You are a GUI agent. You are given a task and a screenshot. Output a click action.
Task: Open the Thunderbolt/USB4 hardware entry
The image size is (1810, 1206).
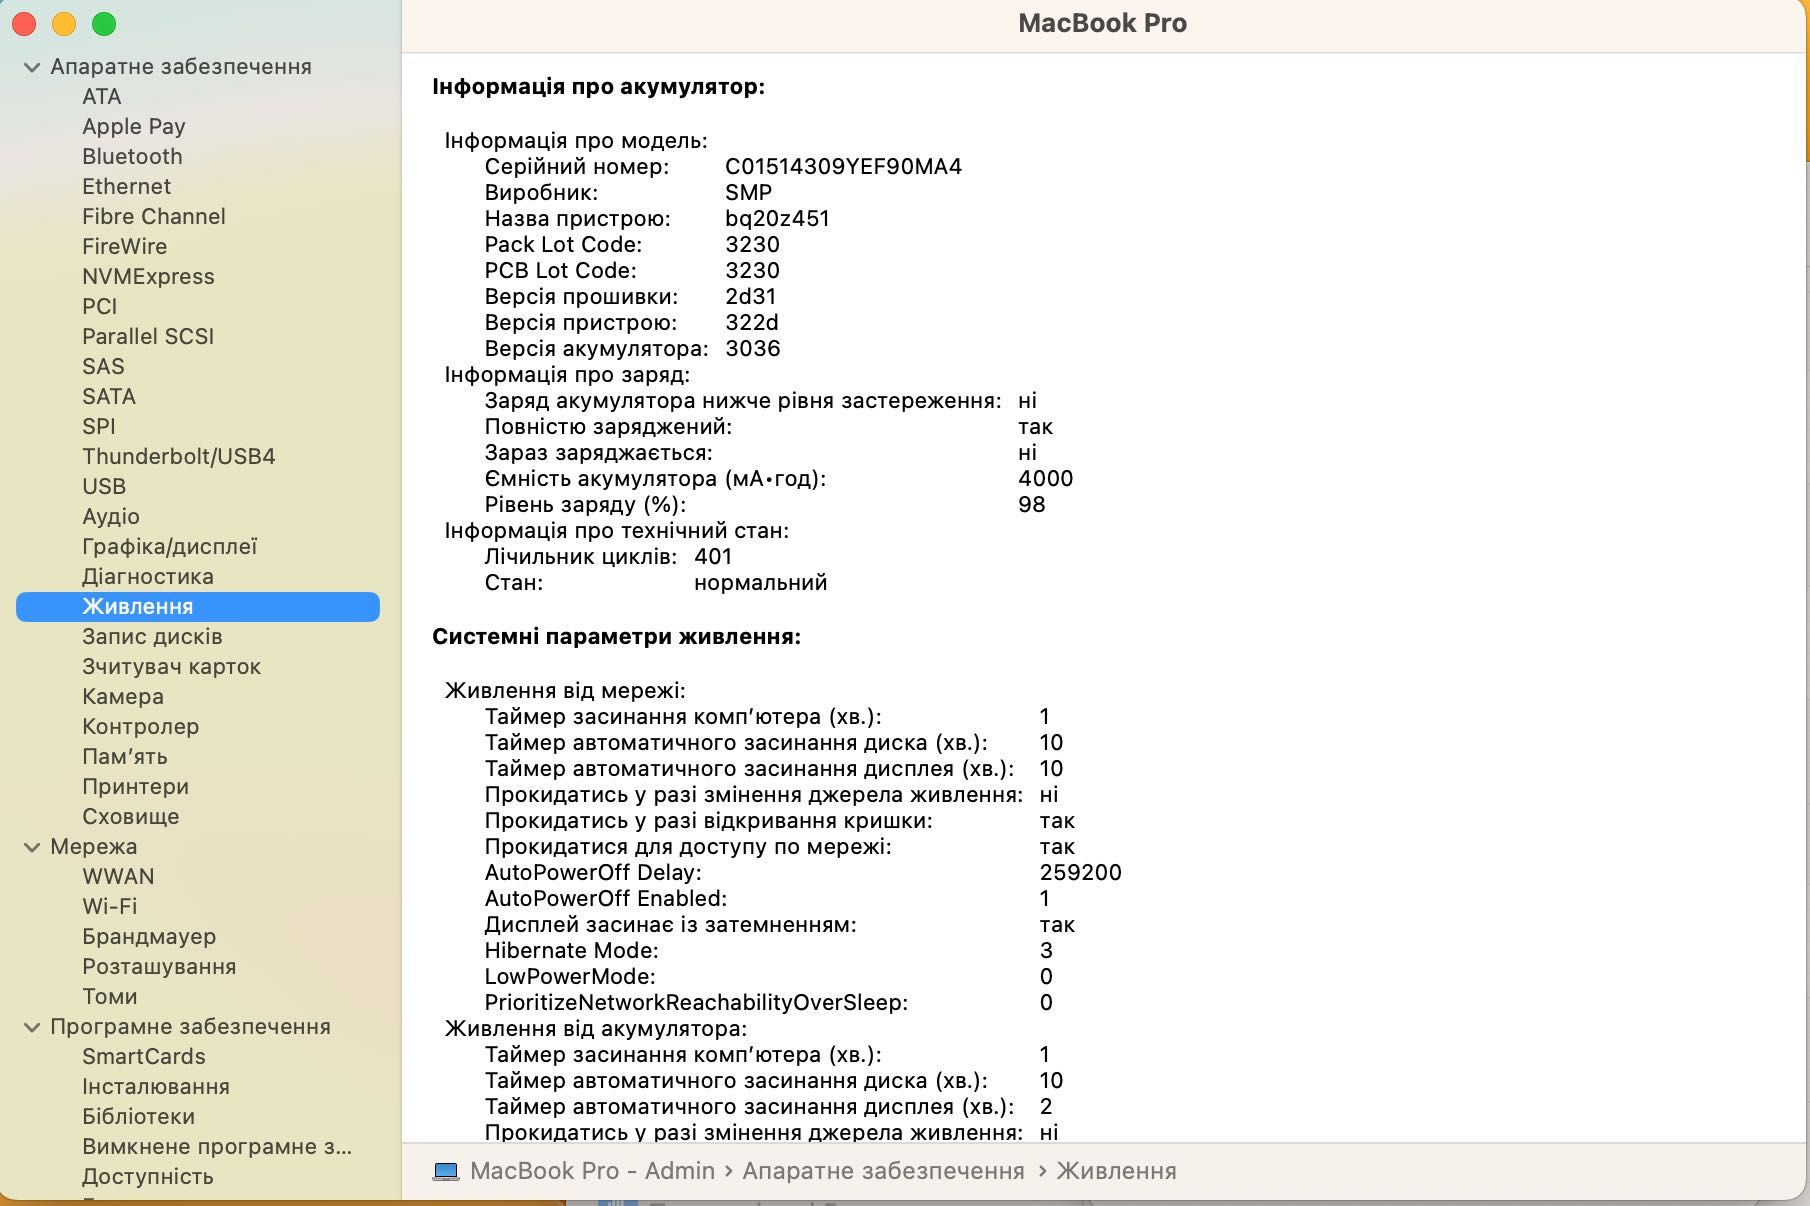(179, 456)
